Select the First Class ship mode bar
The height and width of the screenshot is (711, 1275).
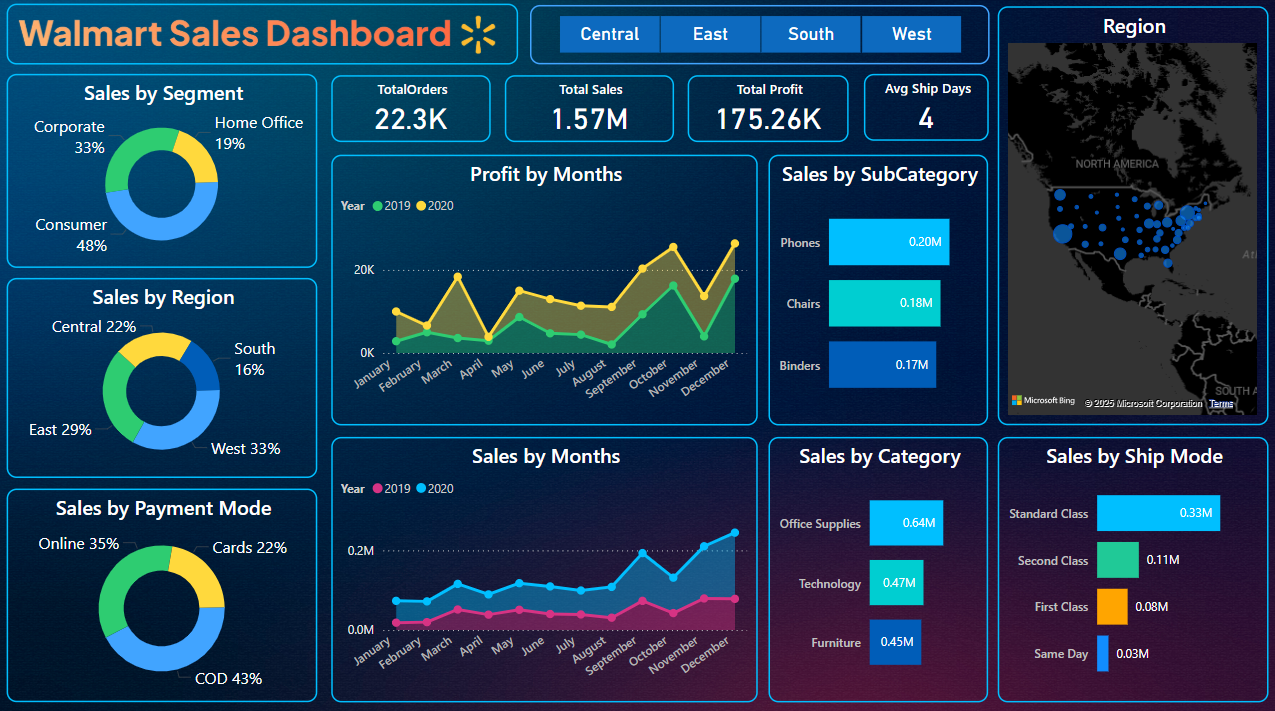(1112, 607)
